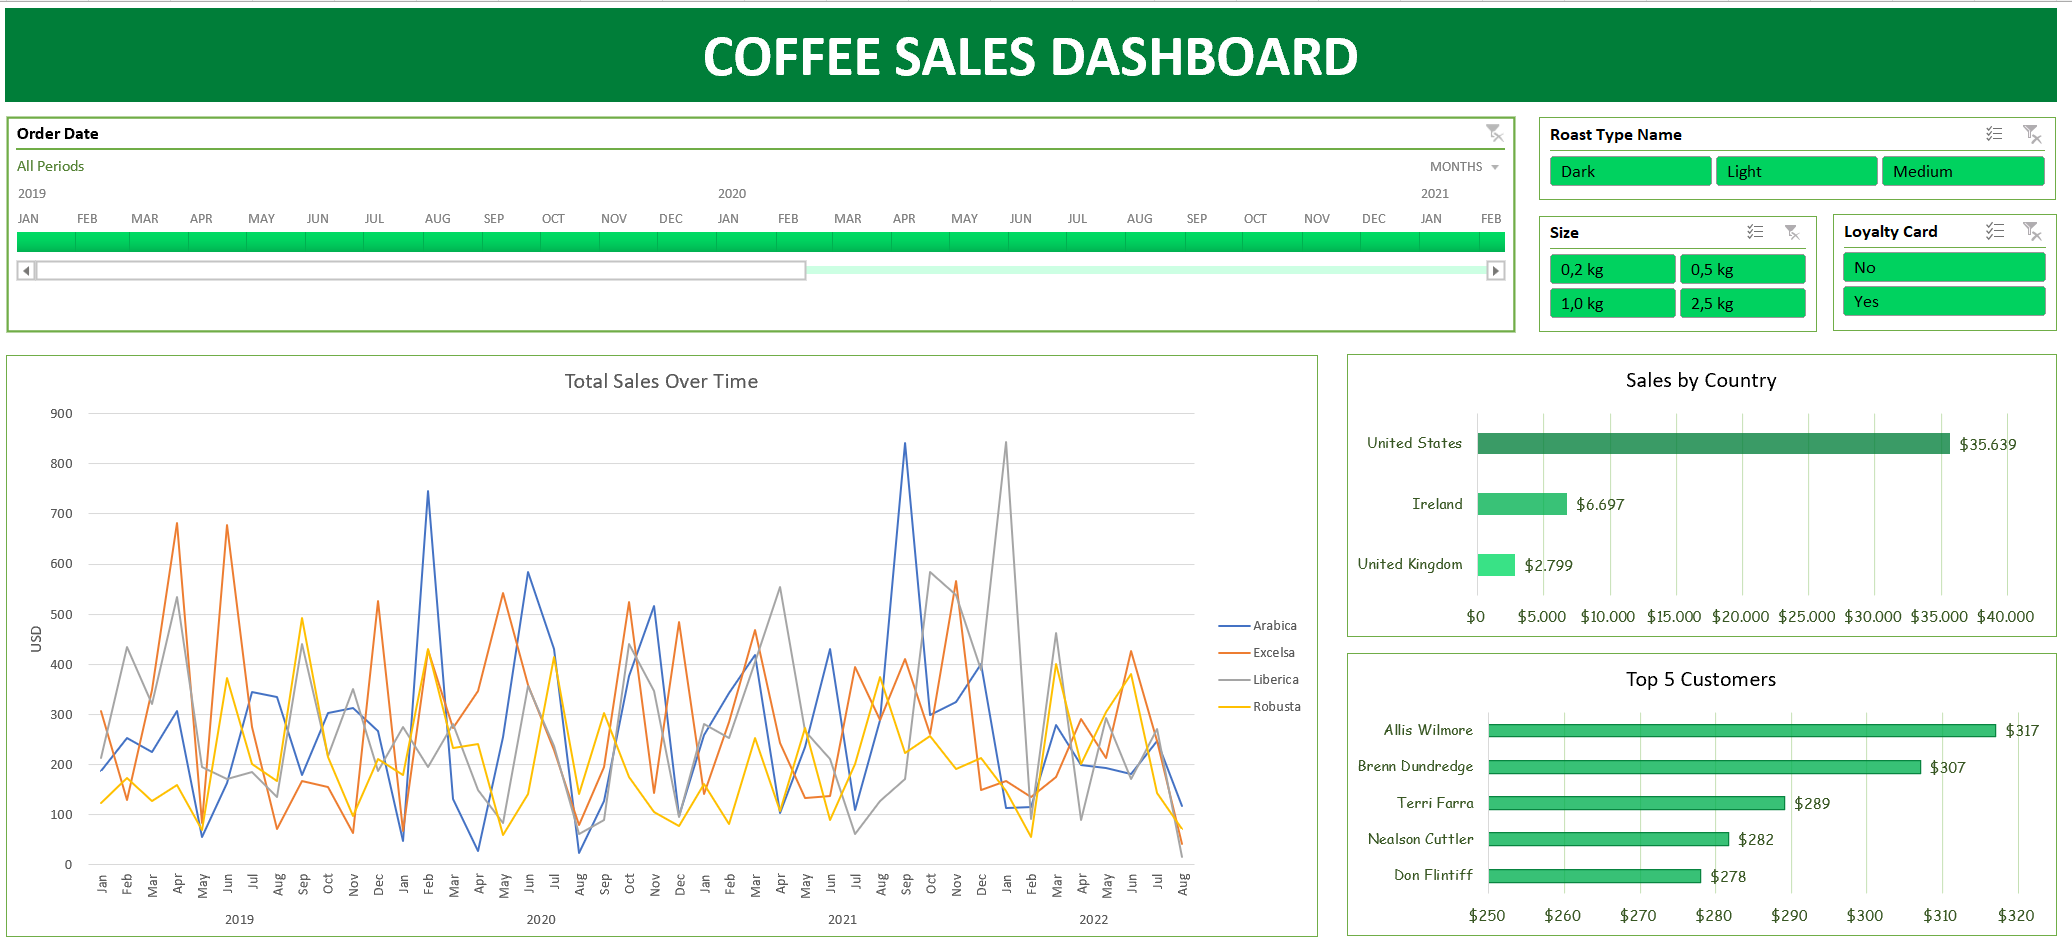The height and width of the screenshot is (951, 2072).
Task: Enable multi-select on the Size slicer
Action: 1753,232
